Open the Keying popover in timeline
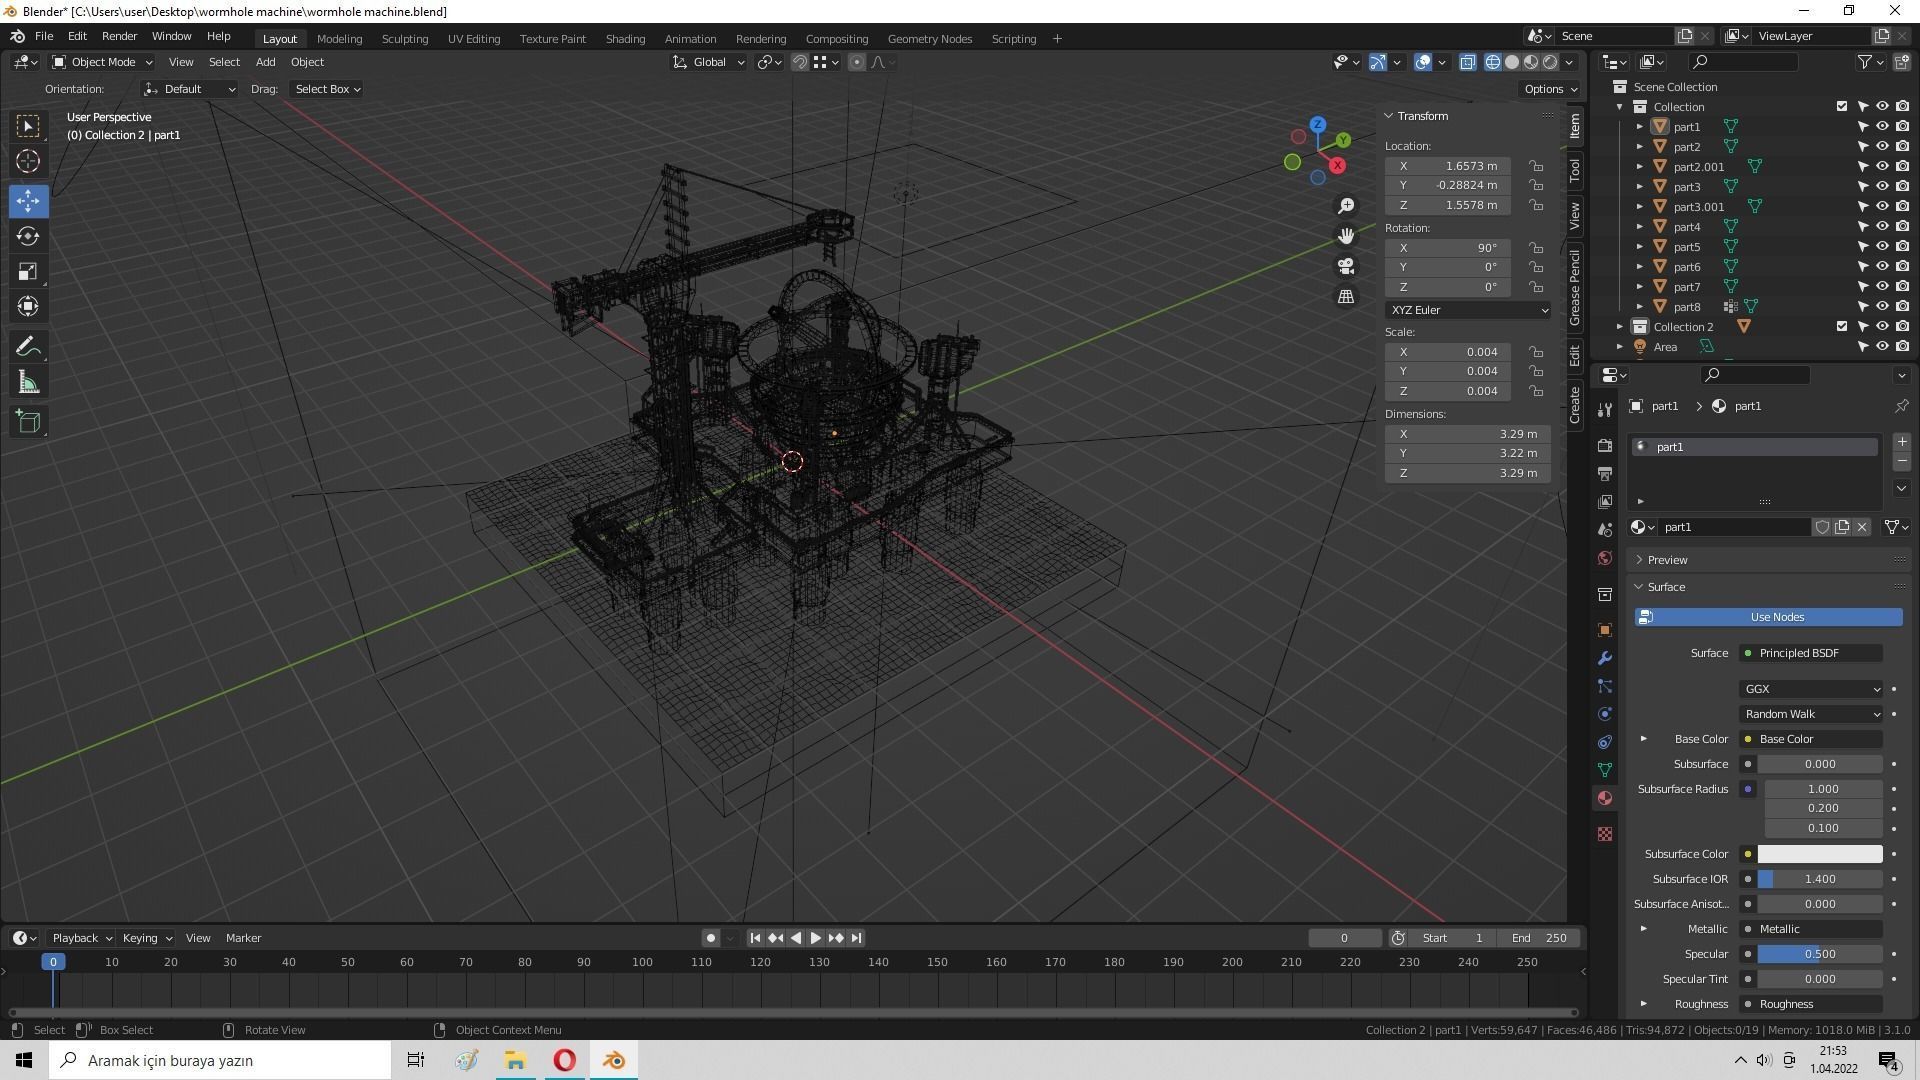This screenshot has width=1920, height=1080. [x=147, y=938]
